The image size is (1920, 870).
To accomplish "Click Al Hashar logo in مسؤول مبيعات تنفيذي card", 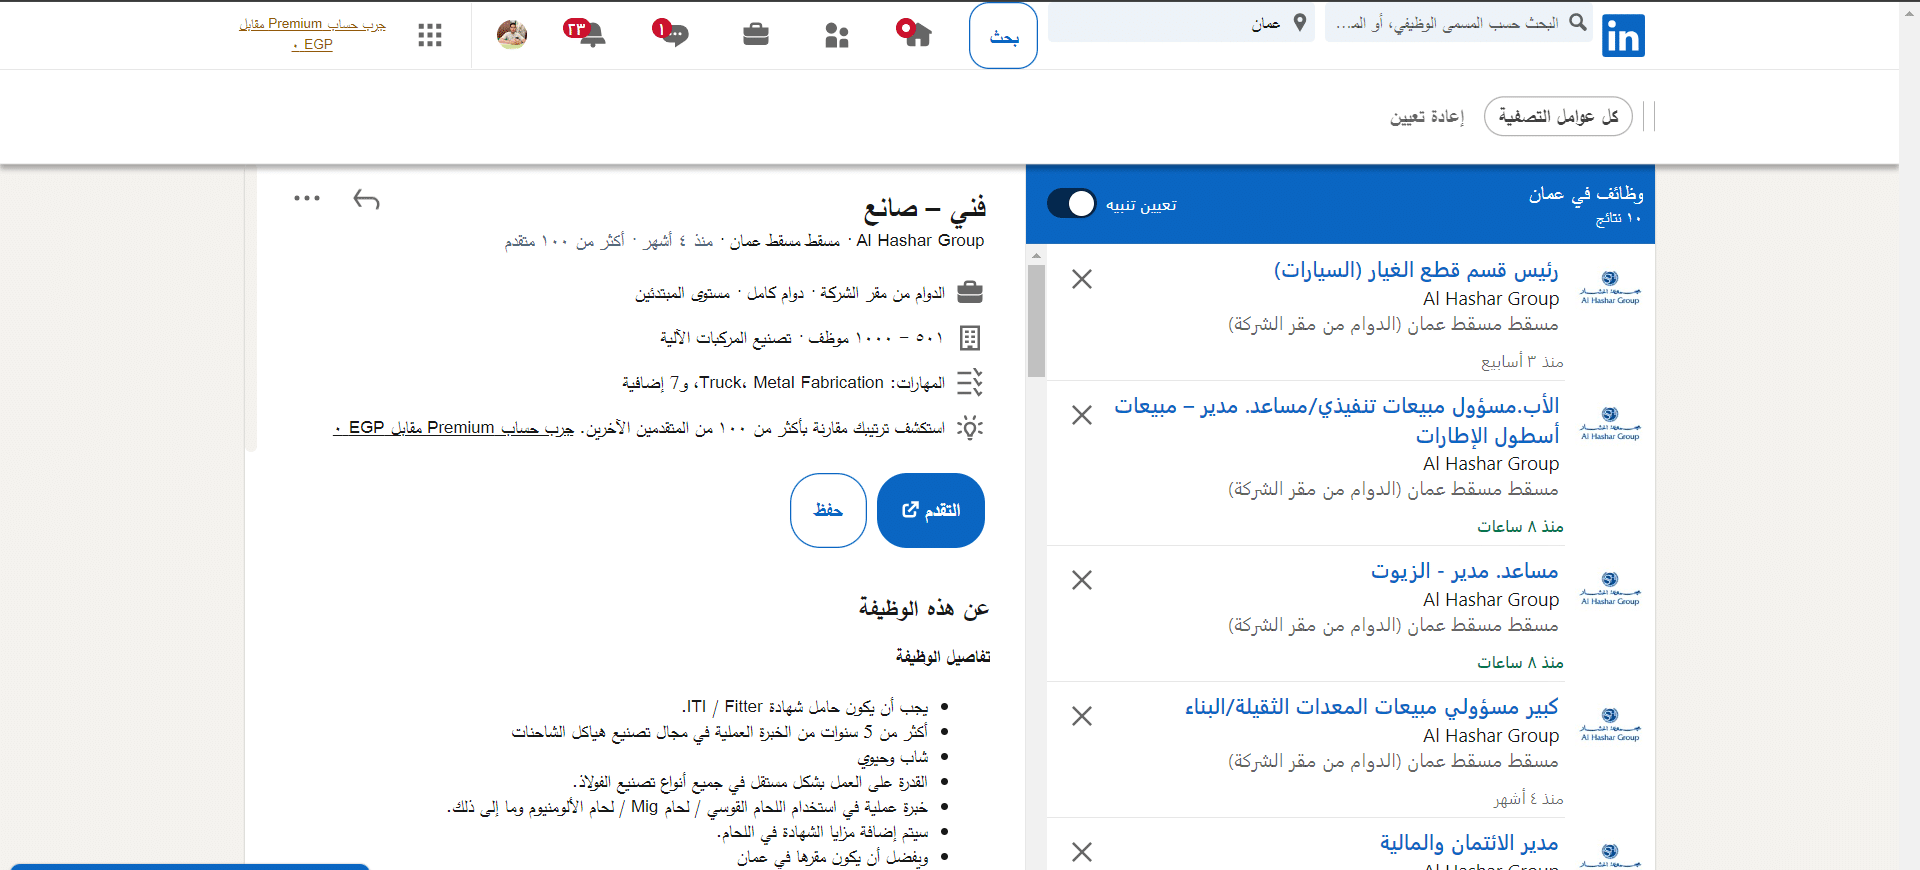I will click(1610, 423).
